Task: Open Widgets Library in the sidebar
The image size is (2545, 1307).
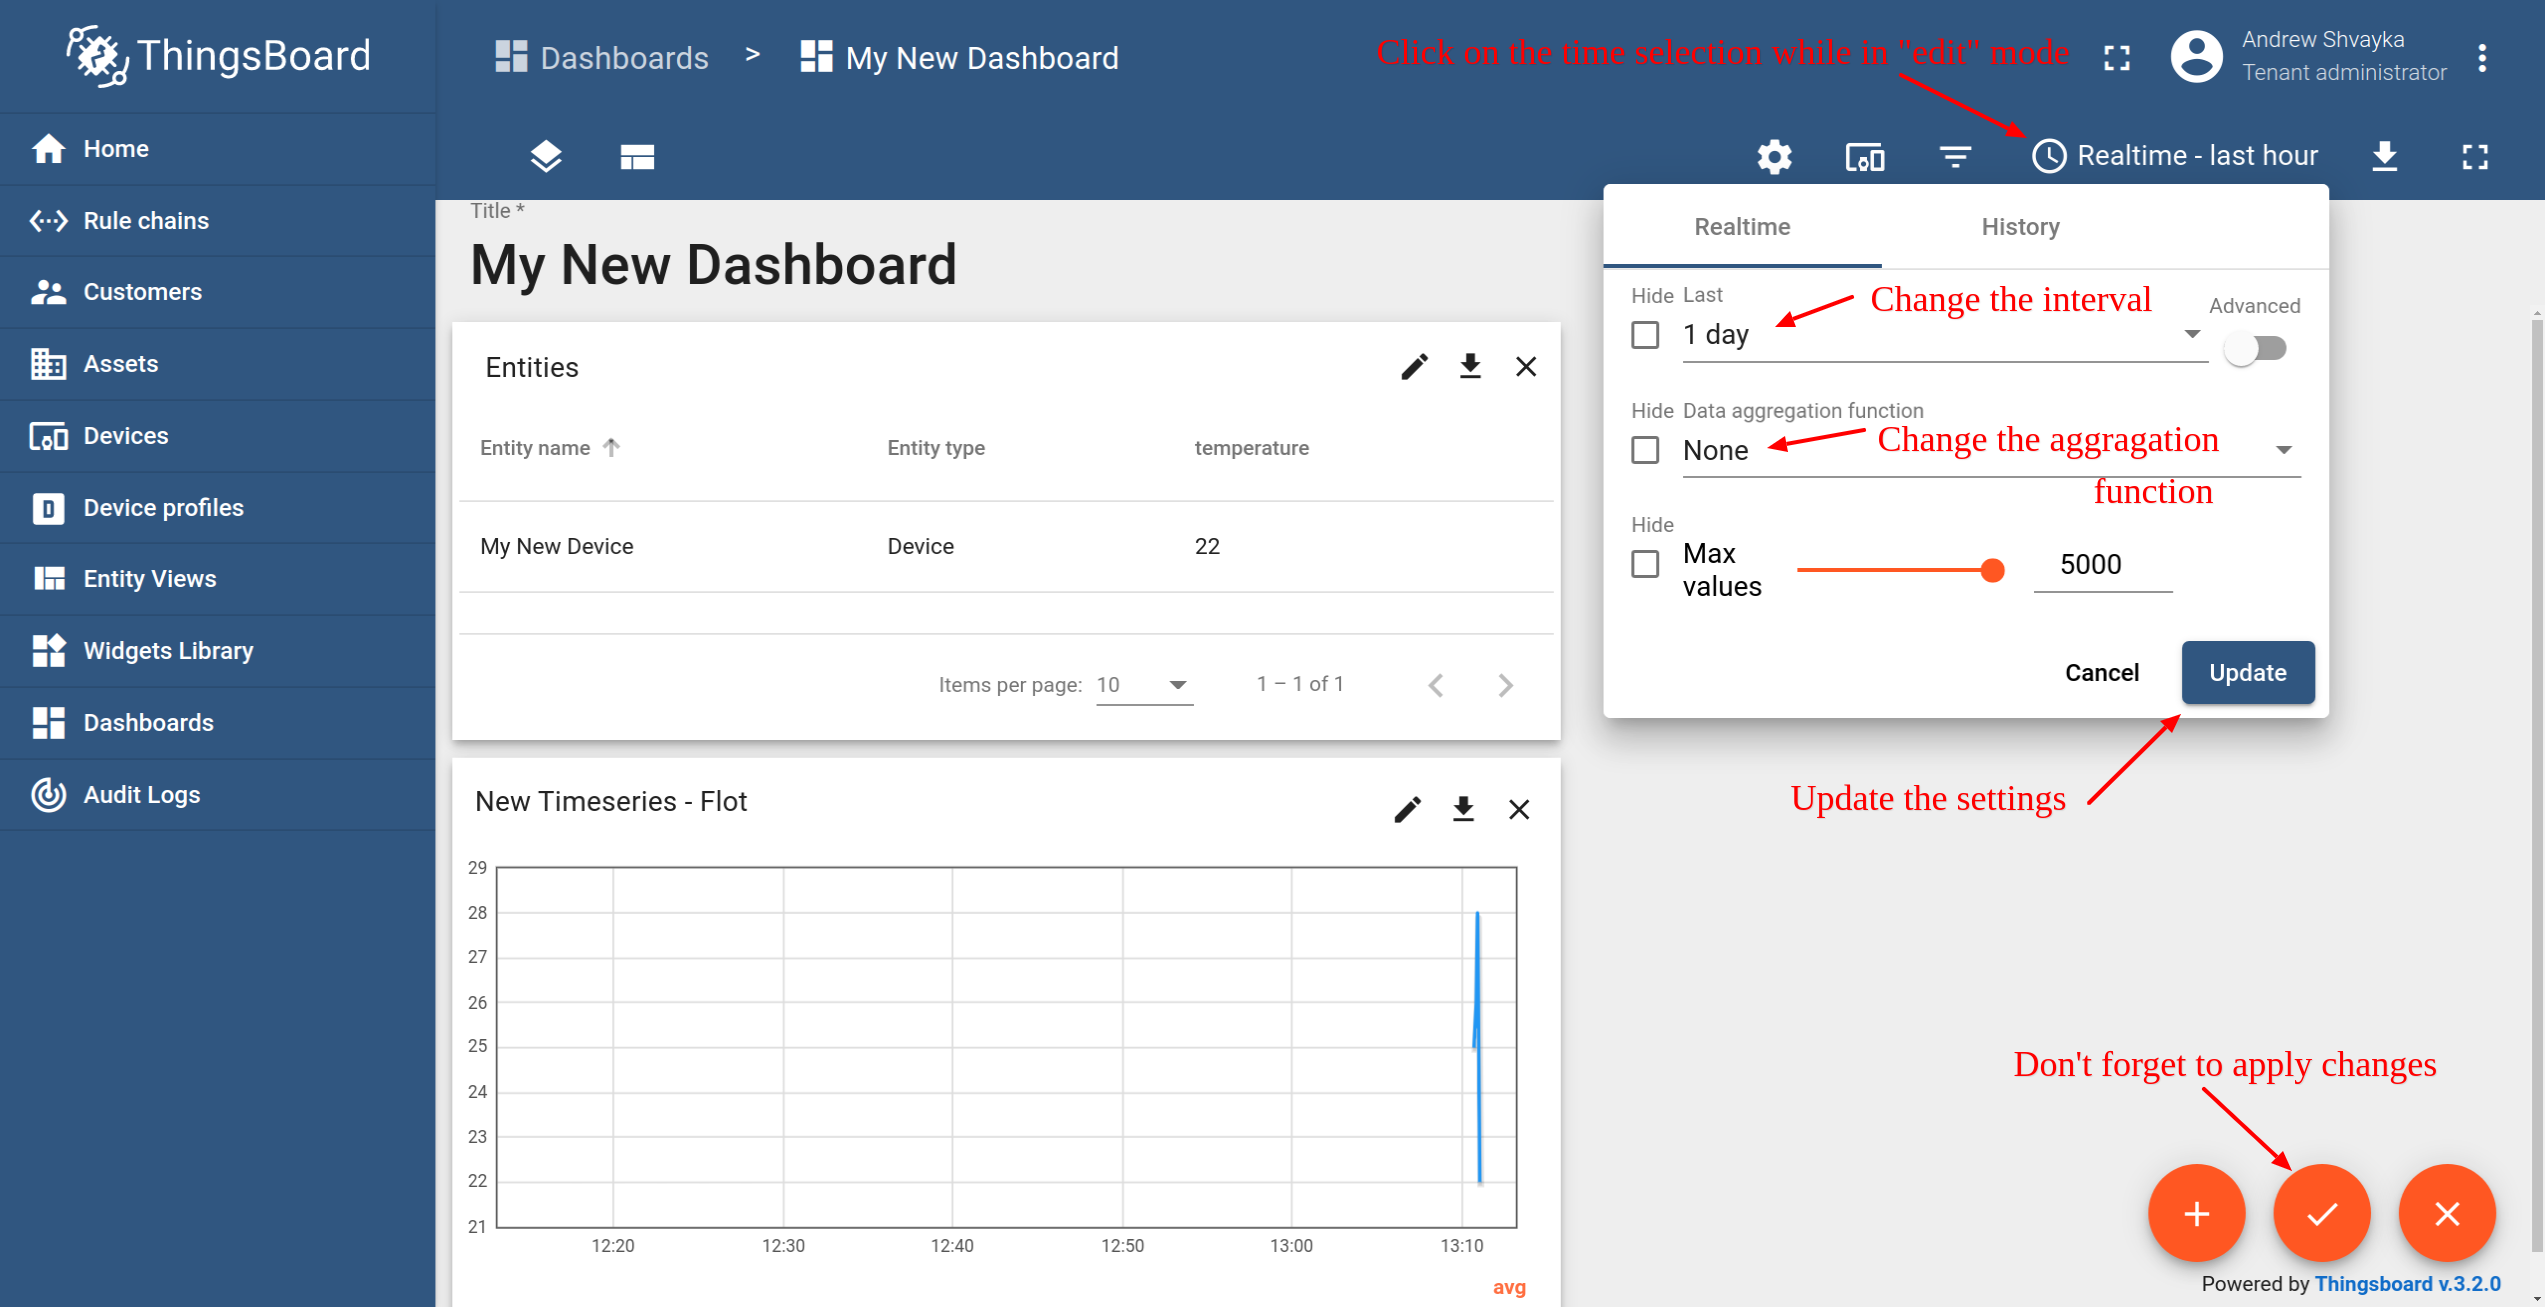Action: click(x=168, y=651)
